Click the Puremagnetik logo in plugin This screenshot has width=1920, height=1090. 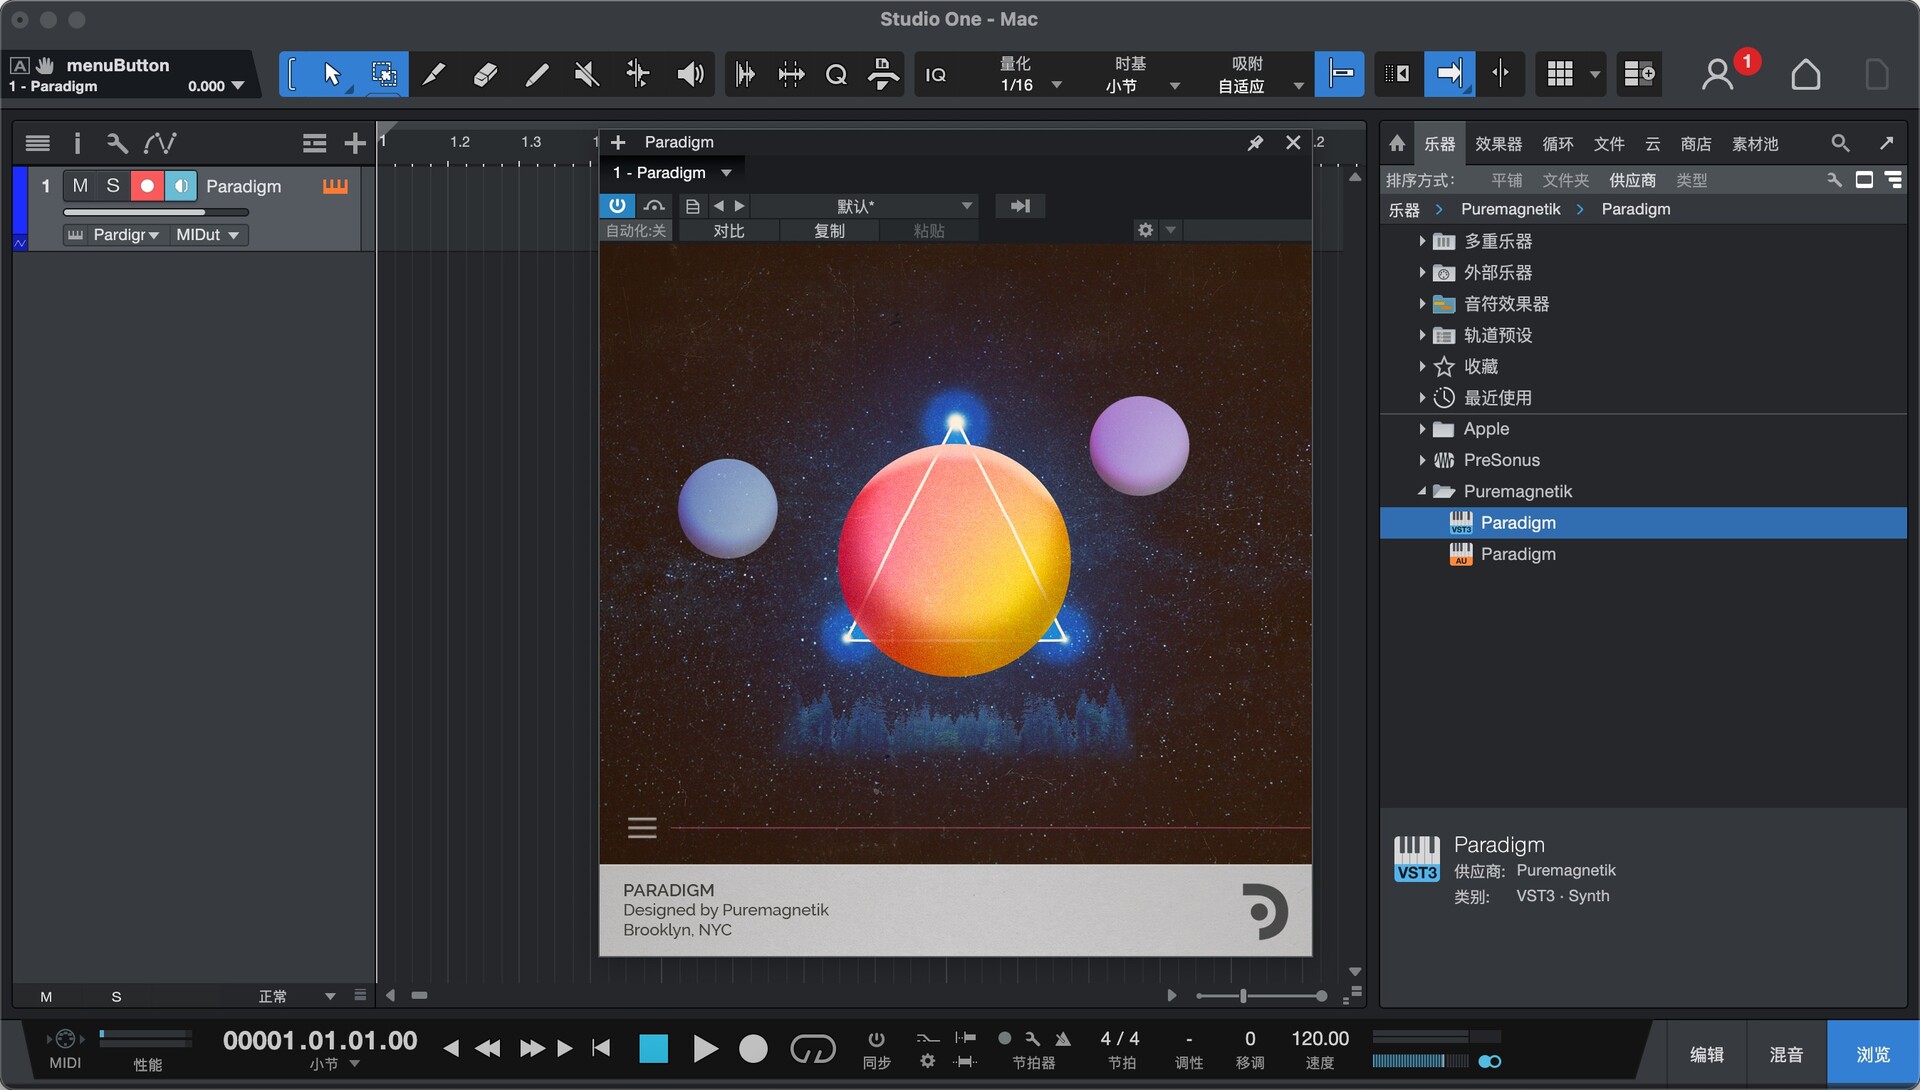point(1264,911)
